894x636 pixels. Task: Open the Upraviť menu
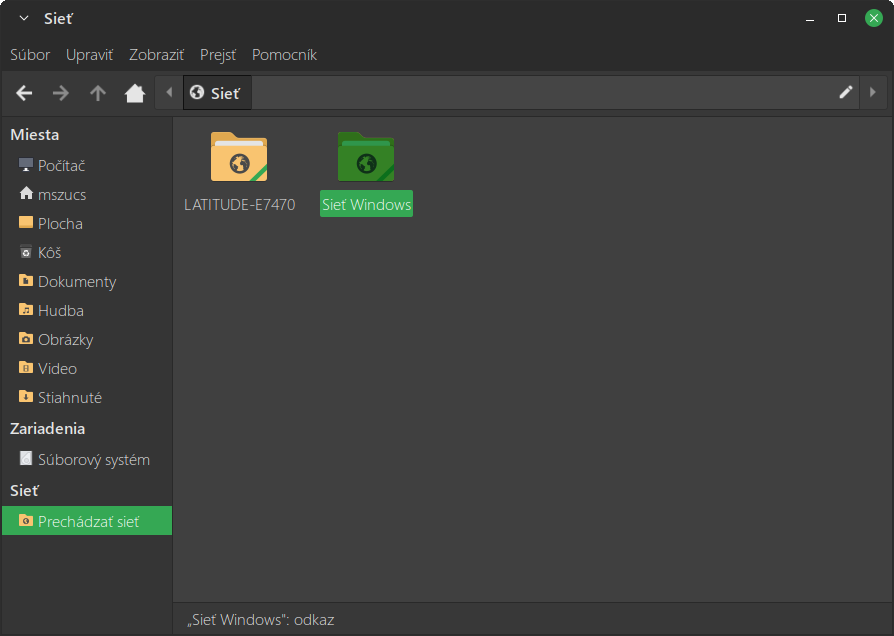90,55
